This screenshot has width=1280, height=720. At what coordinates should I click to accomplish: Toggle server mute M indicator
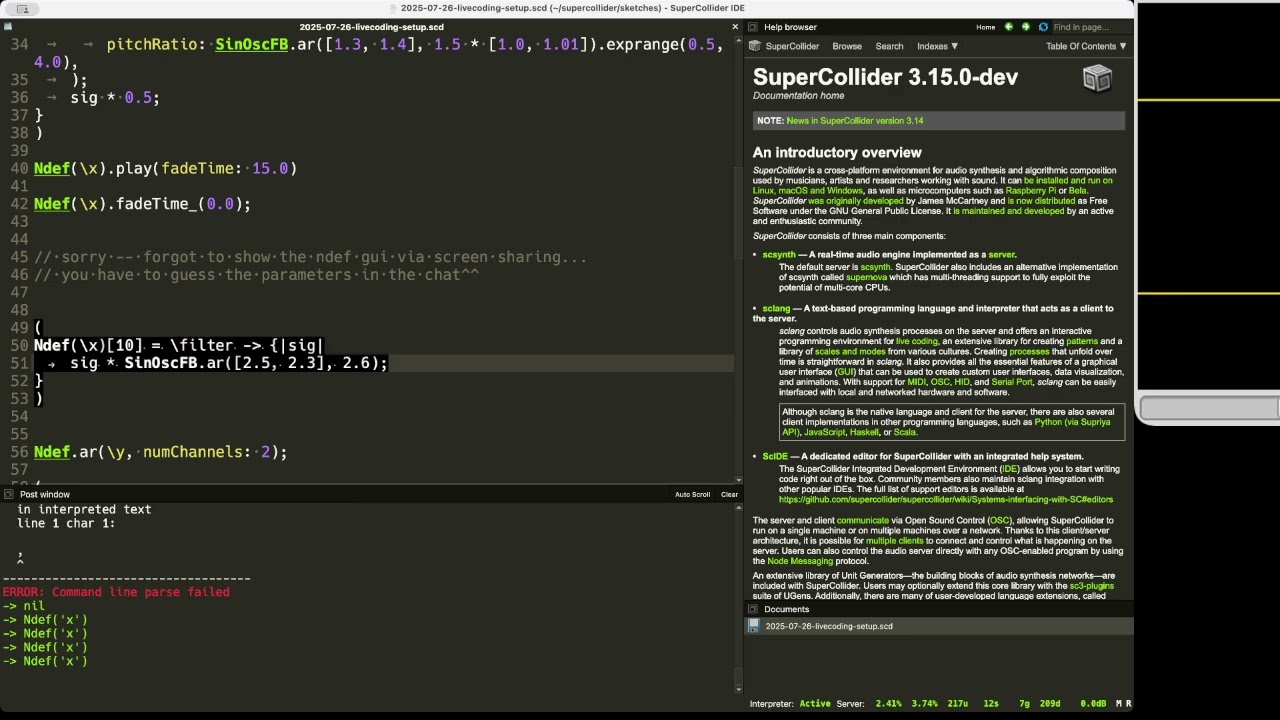1119,704
